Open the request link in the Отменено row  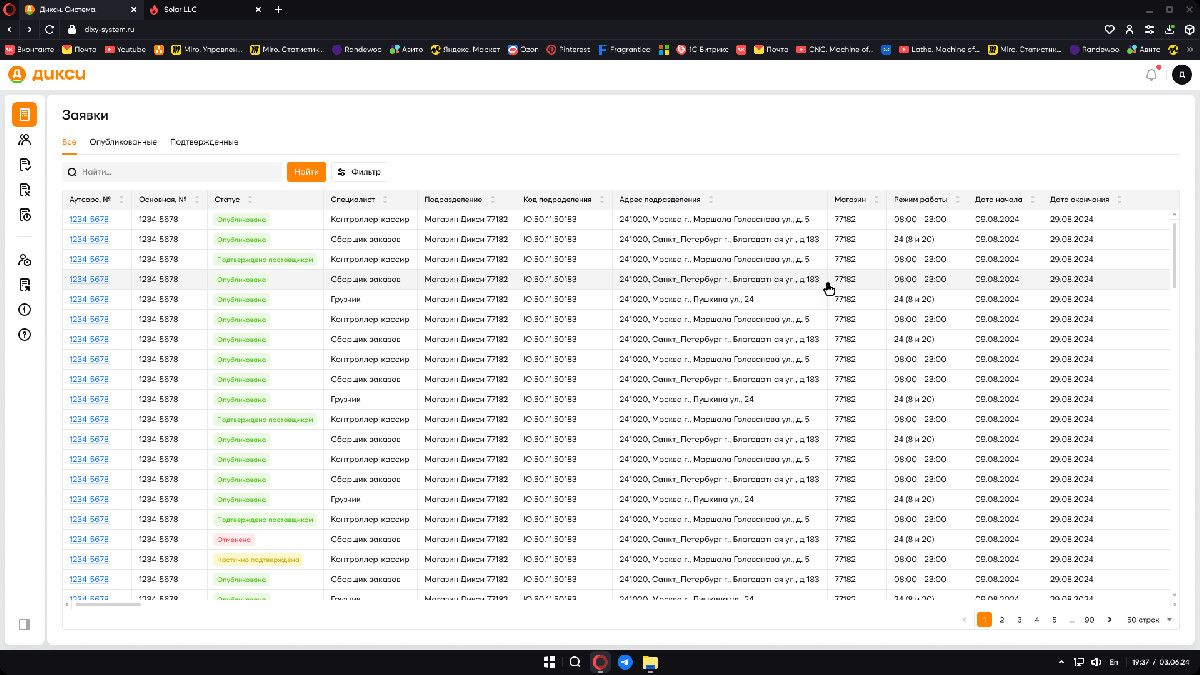tap(89, 539)
